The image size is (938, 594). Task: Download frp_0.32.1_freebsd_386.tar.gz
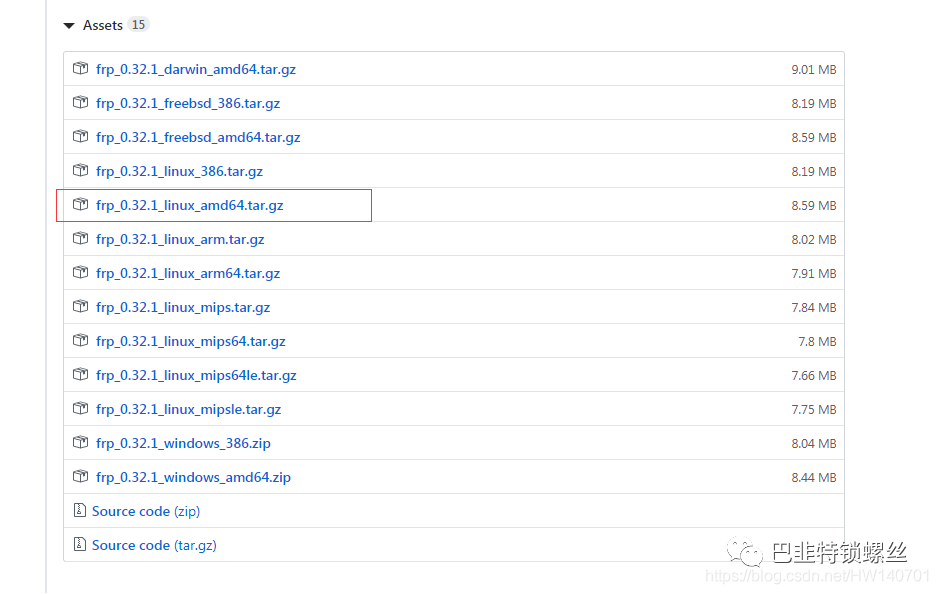pyautogui.click(x=188, y=103)
